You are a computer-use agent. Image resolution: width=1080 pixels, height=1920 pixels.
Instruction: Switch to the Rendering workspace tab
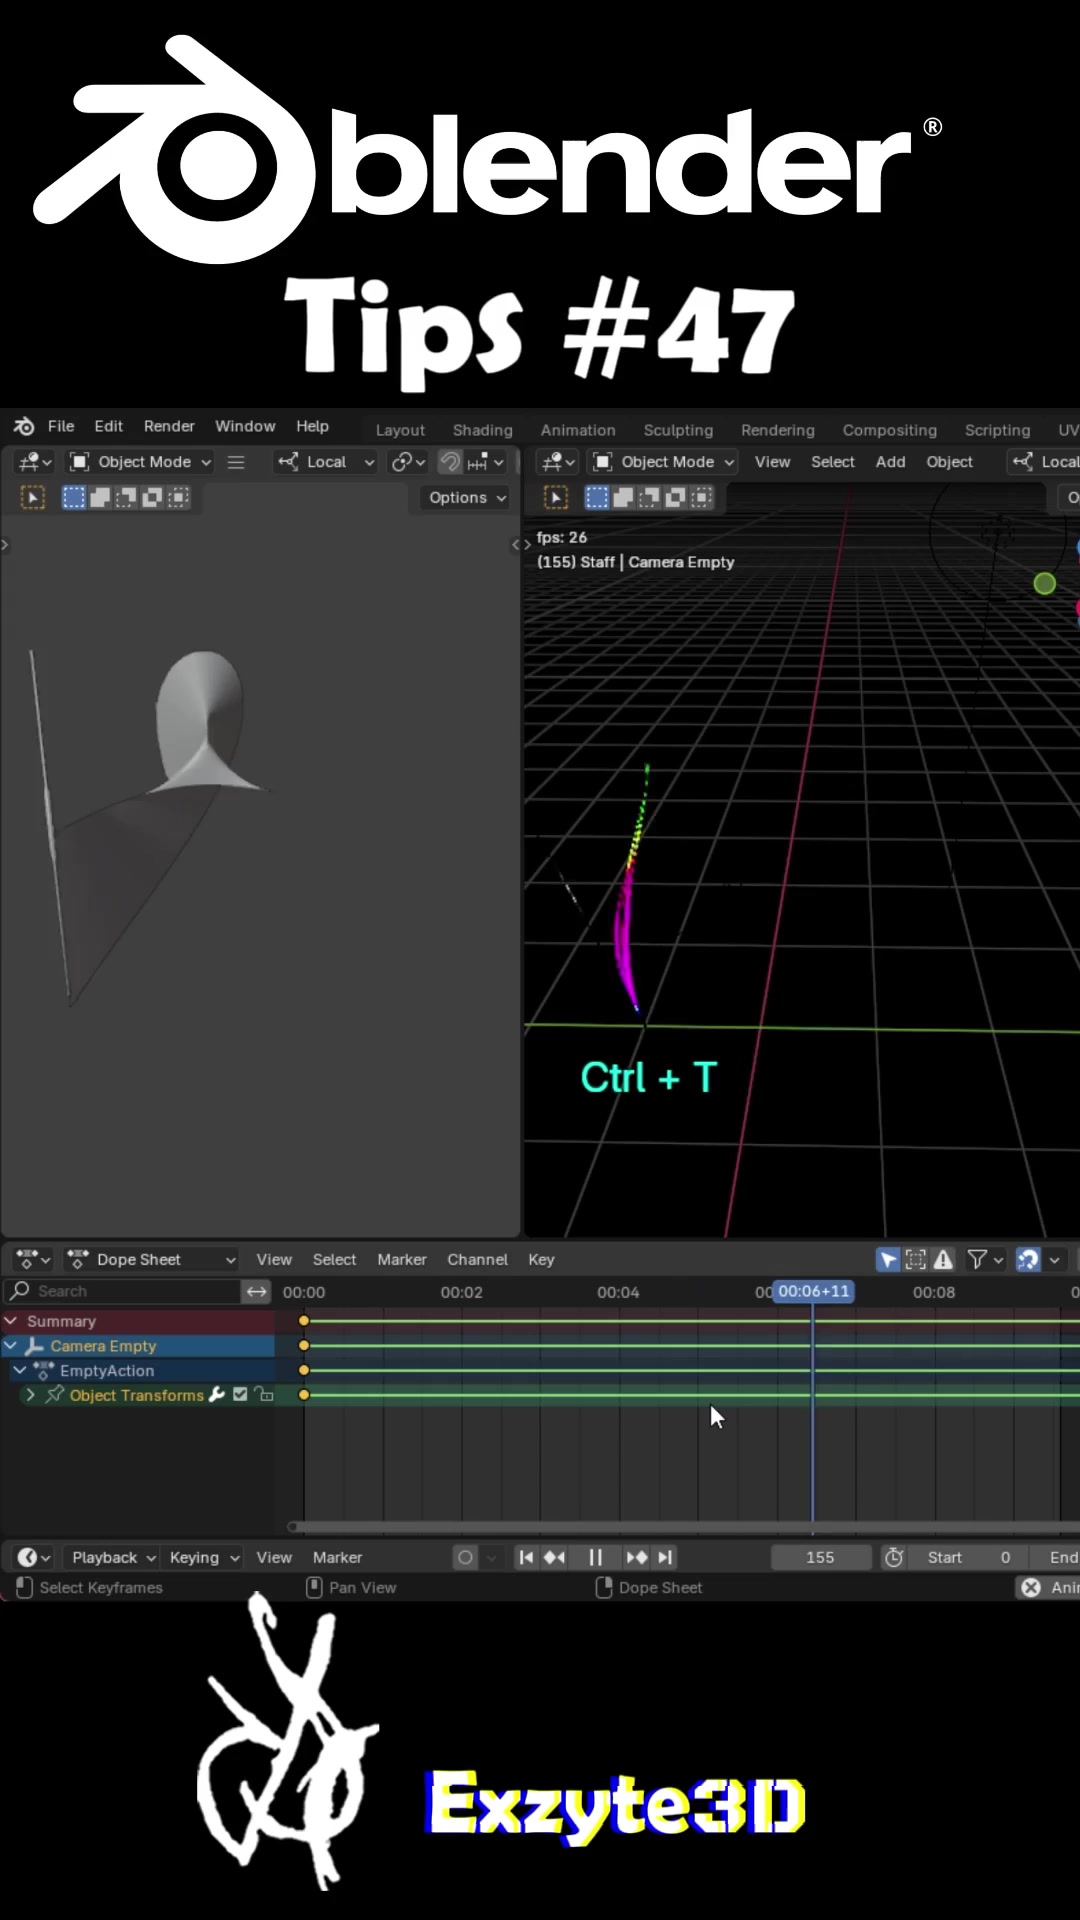pyautogui.click(x=777, y=430)
